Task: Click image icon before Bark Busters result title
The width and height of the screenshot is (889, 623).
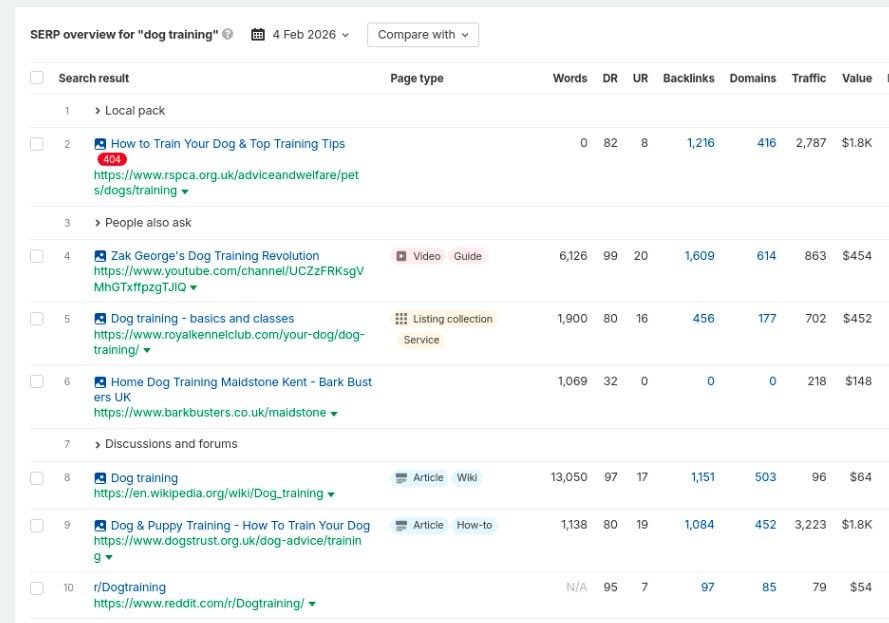Action: (100, 382)
